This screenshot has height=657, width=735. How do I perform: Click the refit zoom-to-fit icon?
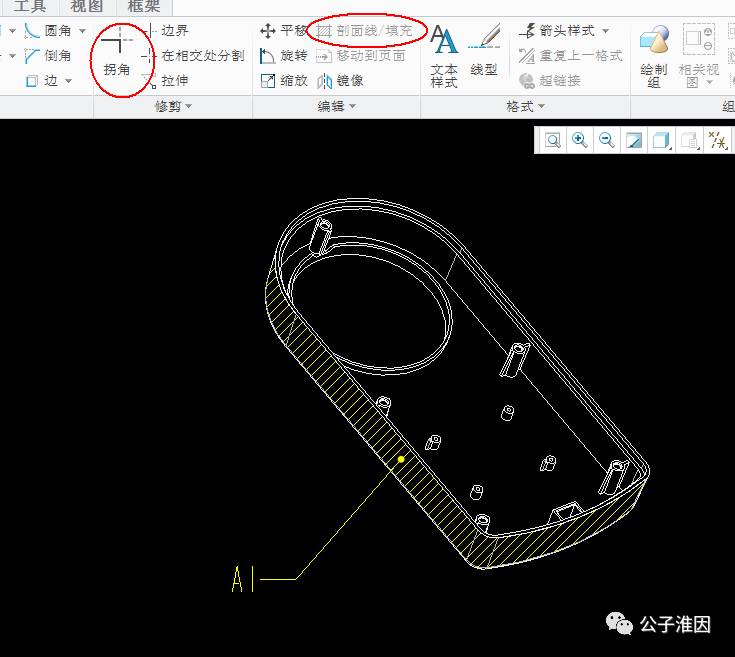552,140
